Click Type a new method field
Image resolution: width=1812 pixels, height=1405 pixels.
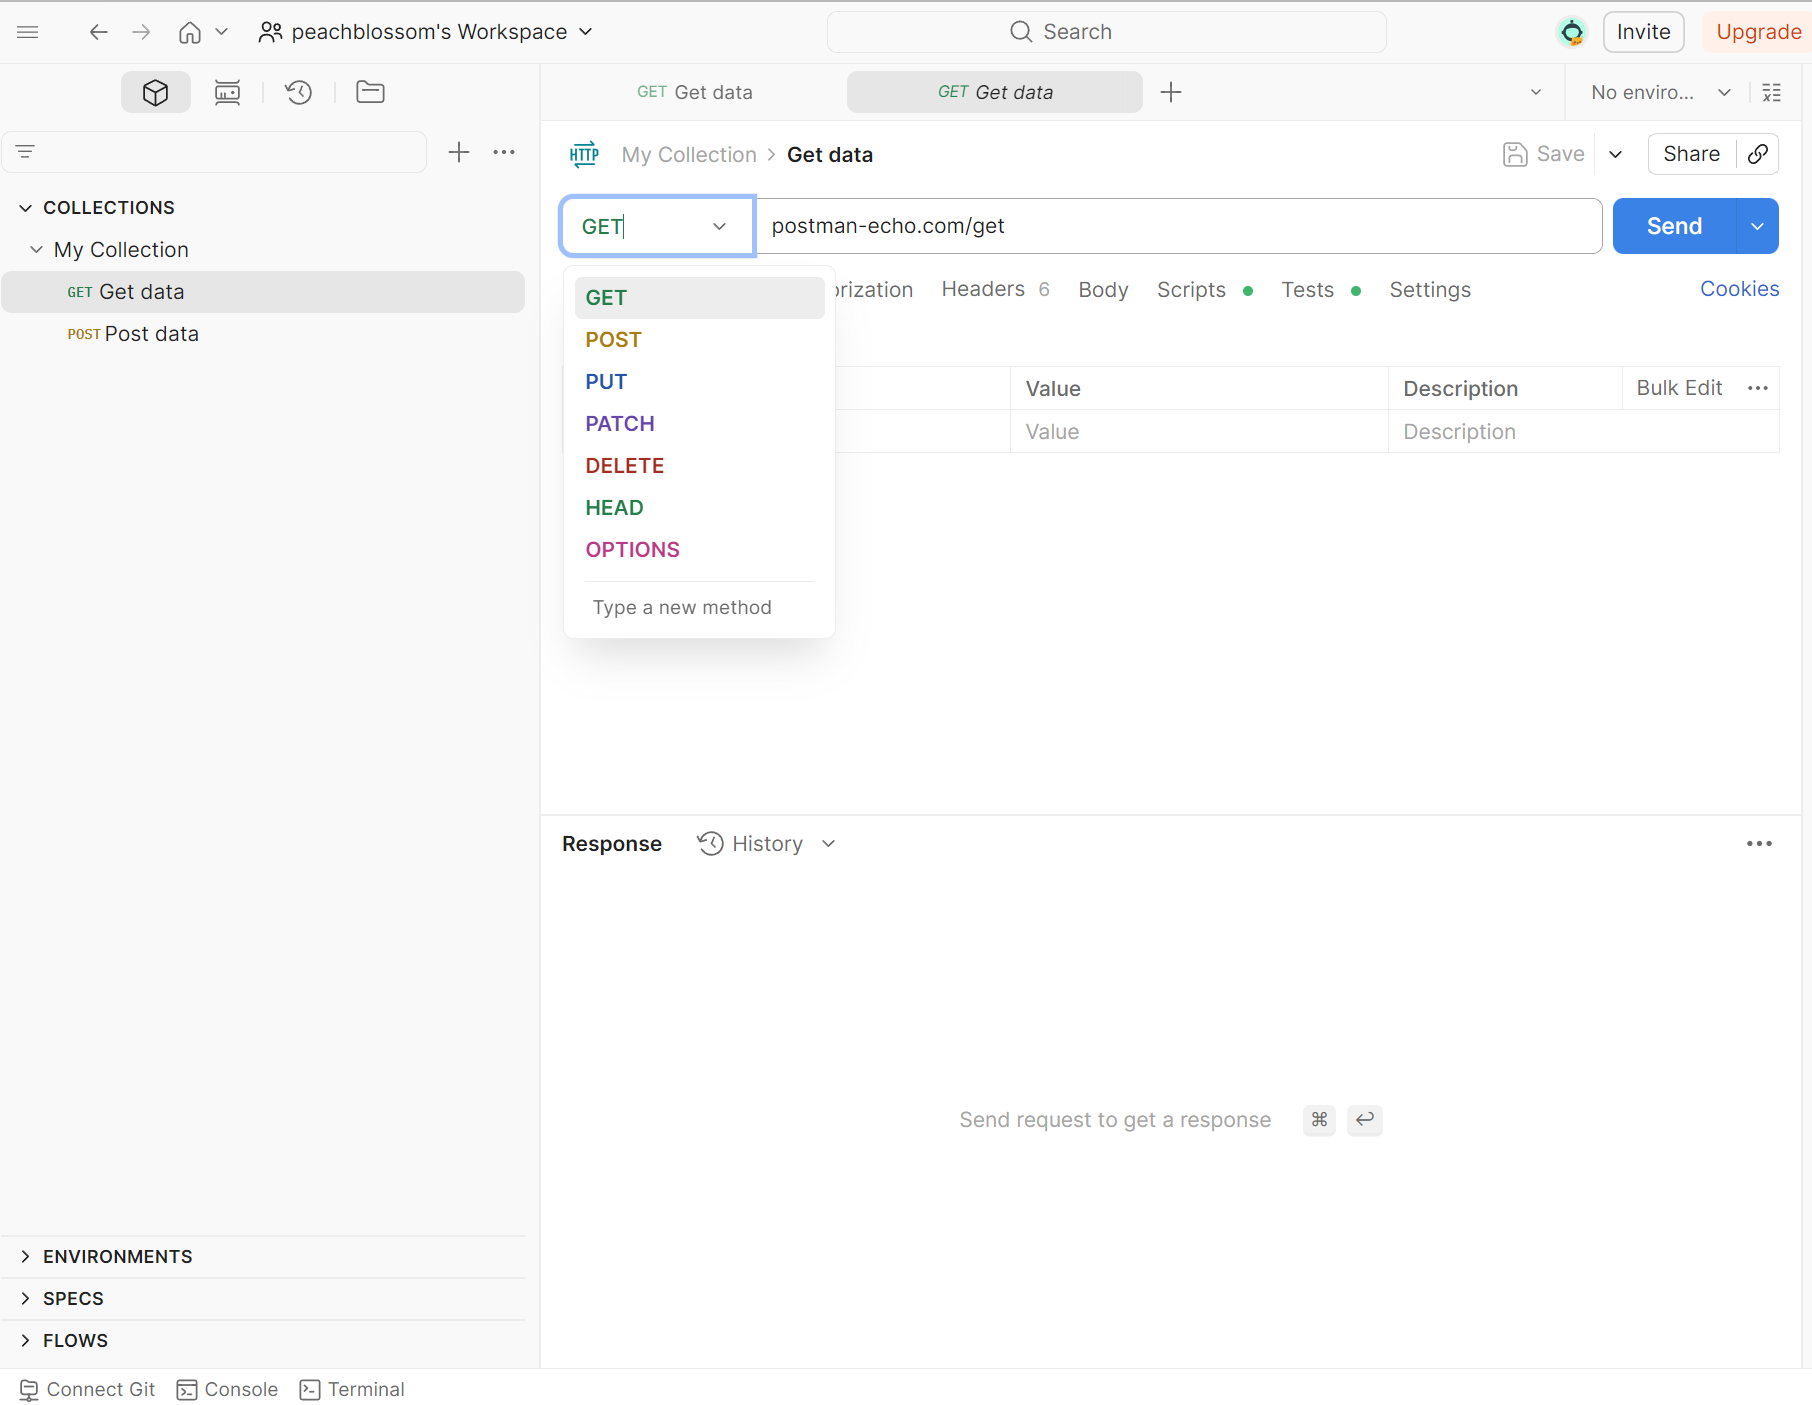coord(699,608)
